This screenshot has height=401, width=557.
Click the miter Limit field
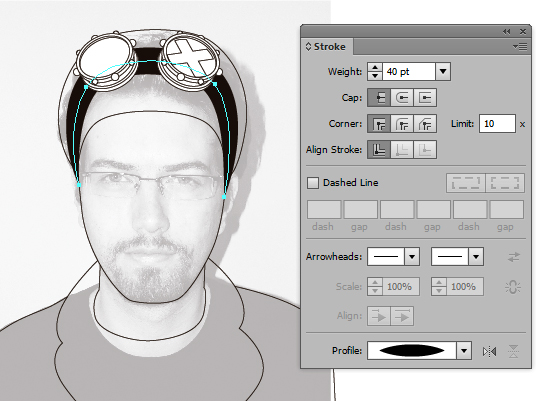coord(497,124)
